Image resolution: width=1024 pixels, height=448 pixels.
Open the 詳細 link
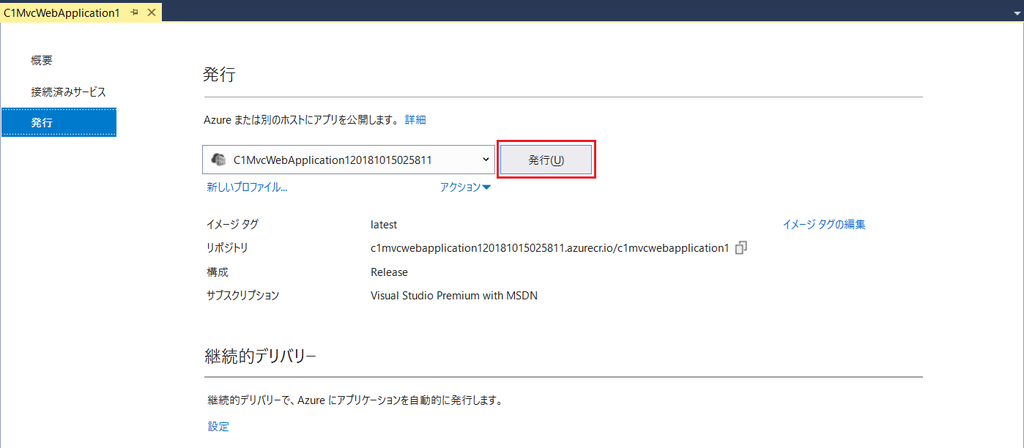pyautogui.click(x=415, y=120)
